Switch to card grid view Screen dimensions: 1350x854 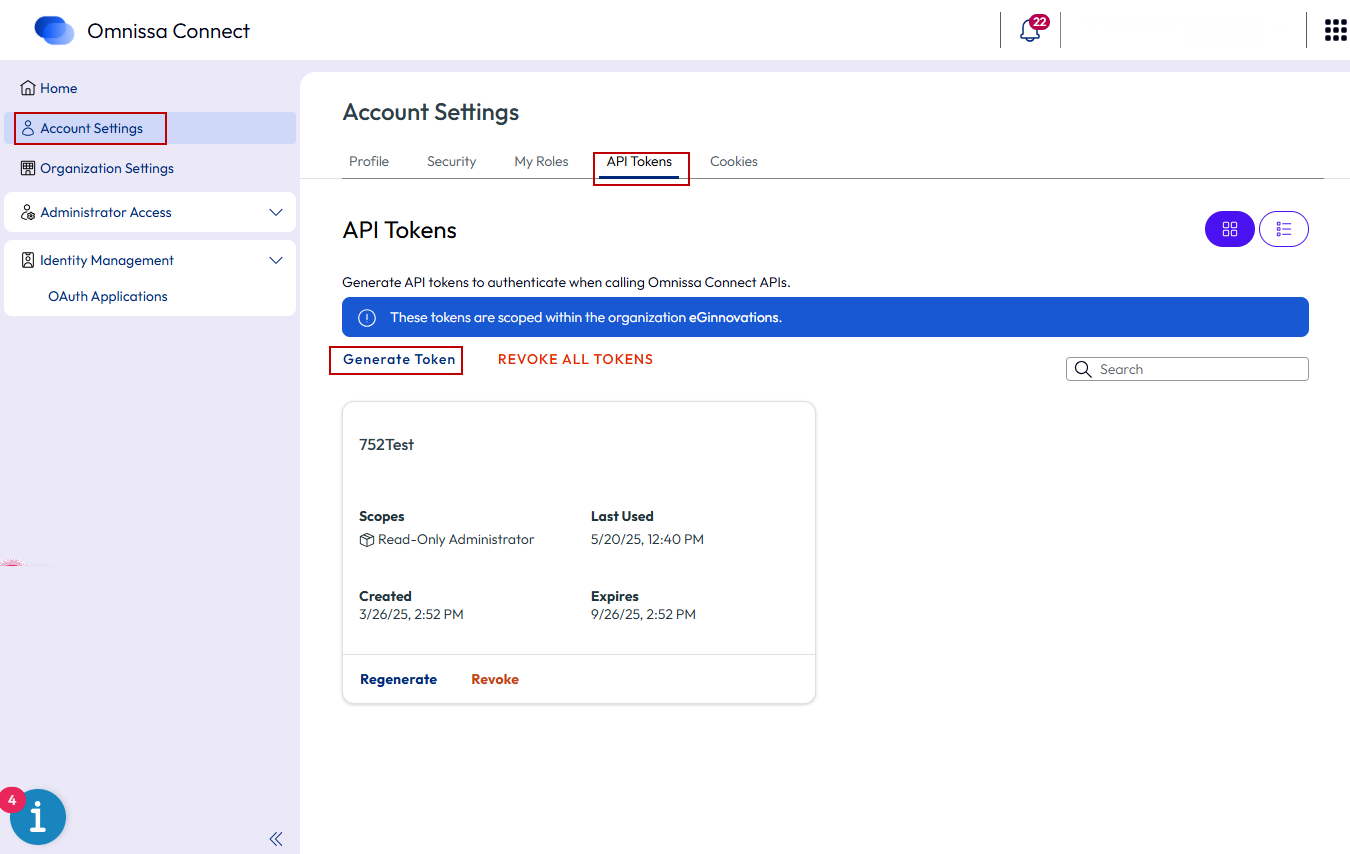[x=1229, y=229]
